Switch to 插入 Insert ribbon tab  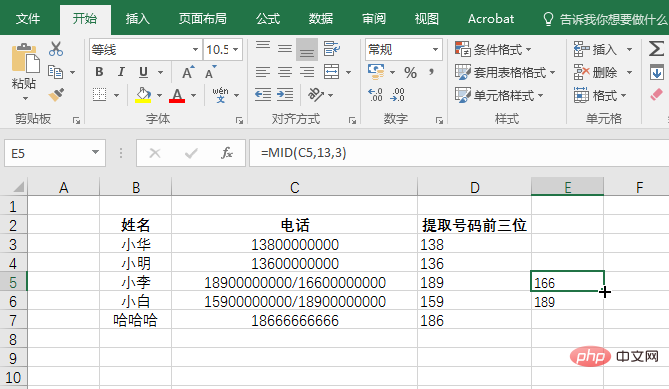[x=137, y=19]
